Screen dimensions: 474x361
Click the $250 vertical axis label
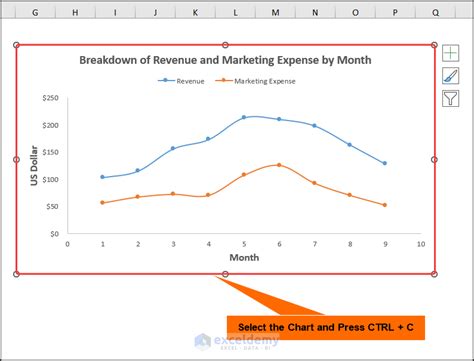(50, 98)
